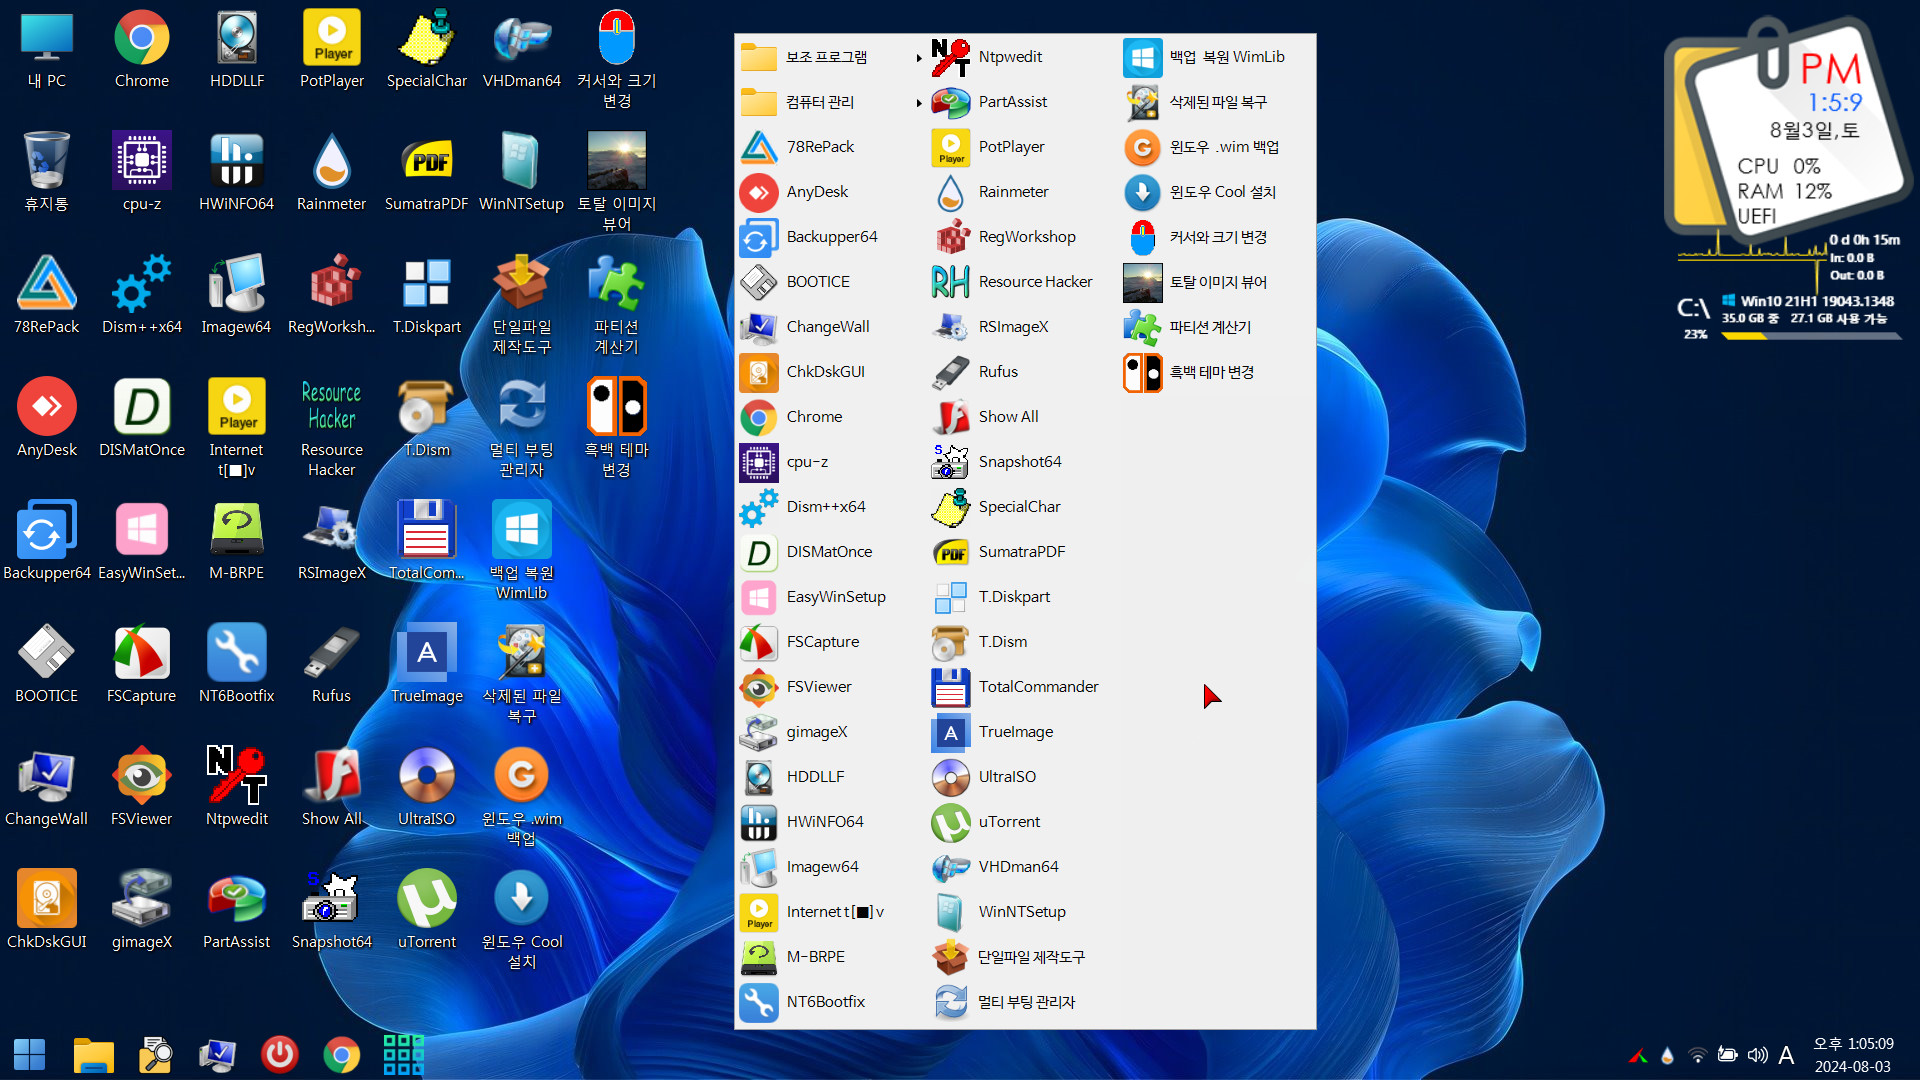Image resolution: width=1920 pixels, height=1080 pixels.
Task: Open the teal grid taskbar icon
Action: 404,1054
